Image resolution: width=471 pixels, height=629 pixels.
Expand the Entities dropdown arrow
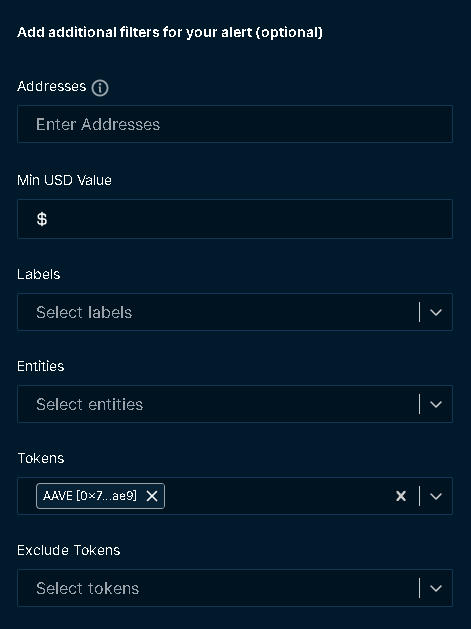click(x=436, y=404)
